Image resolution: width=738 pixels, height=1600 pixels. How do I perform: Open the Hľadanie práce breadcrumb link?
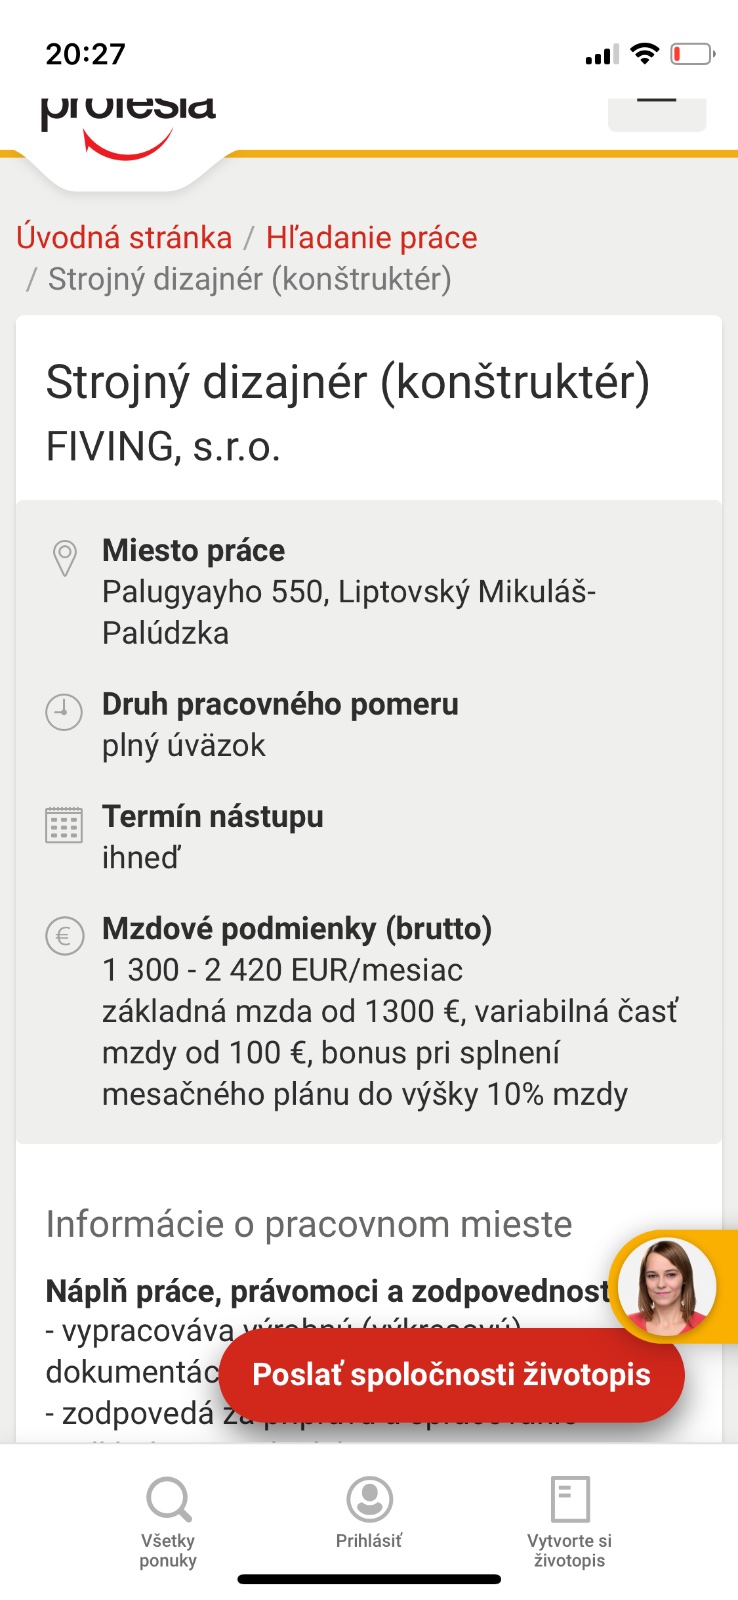(x=371, y=237)
